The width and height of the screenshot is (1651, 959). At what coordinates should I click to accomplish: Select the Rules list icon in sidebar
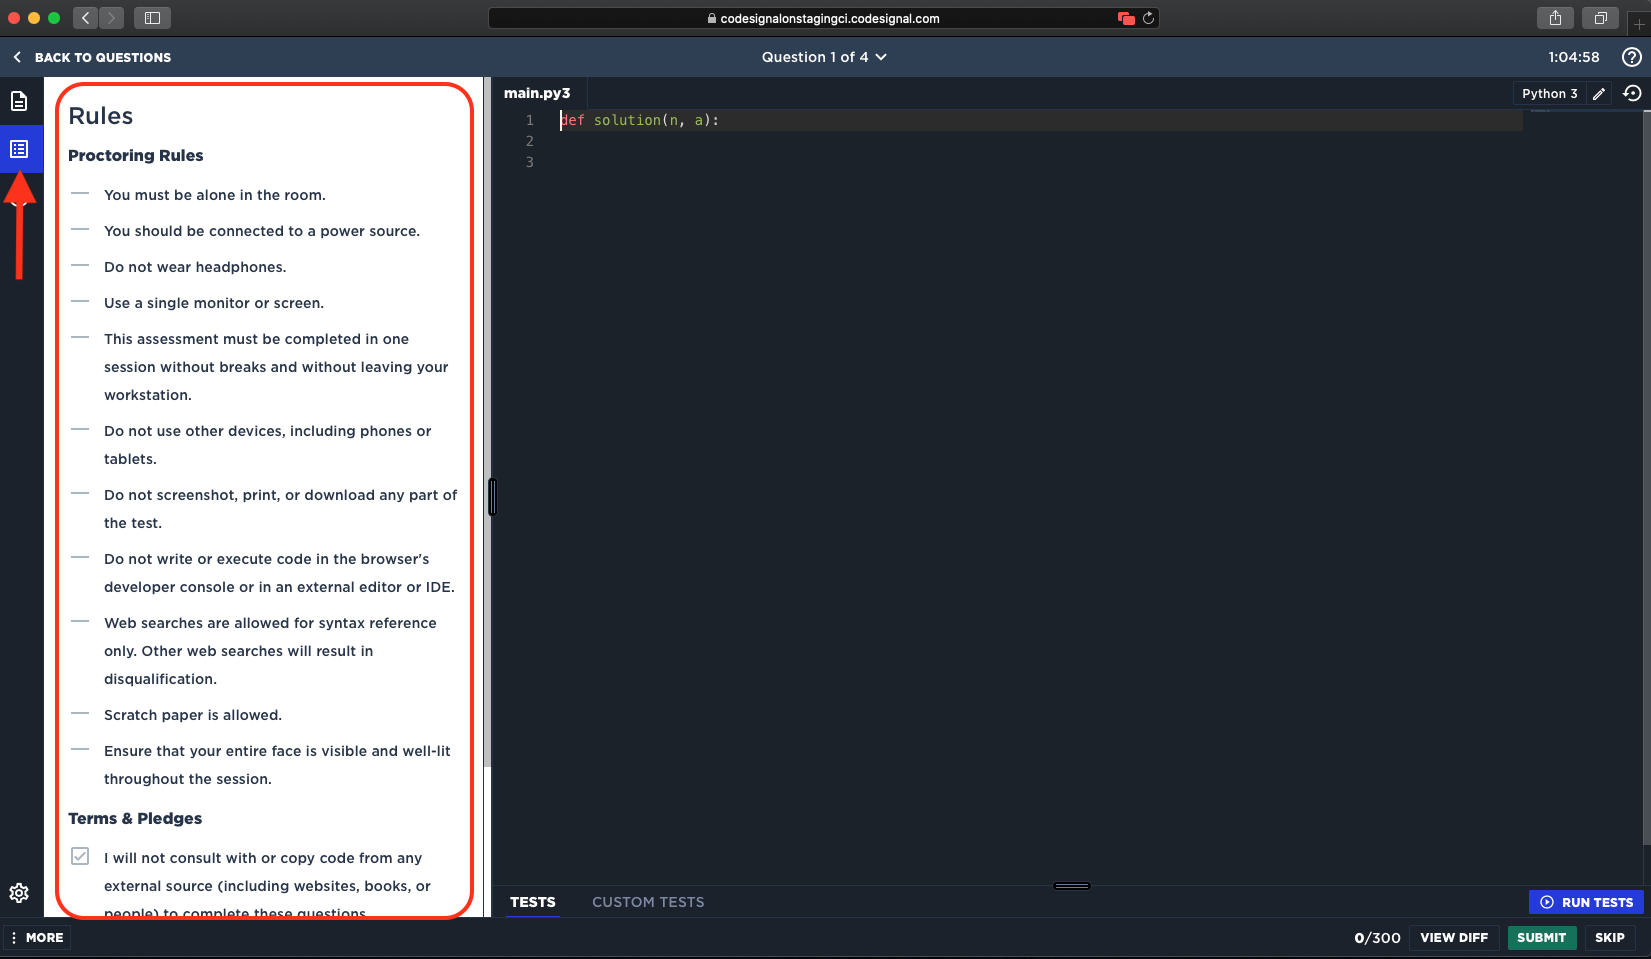[x=19, y=149]
